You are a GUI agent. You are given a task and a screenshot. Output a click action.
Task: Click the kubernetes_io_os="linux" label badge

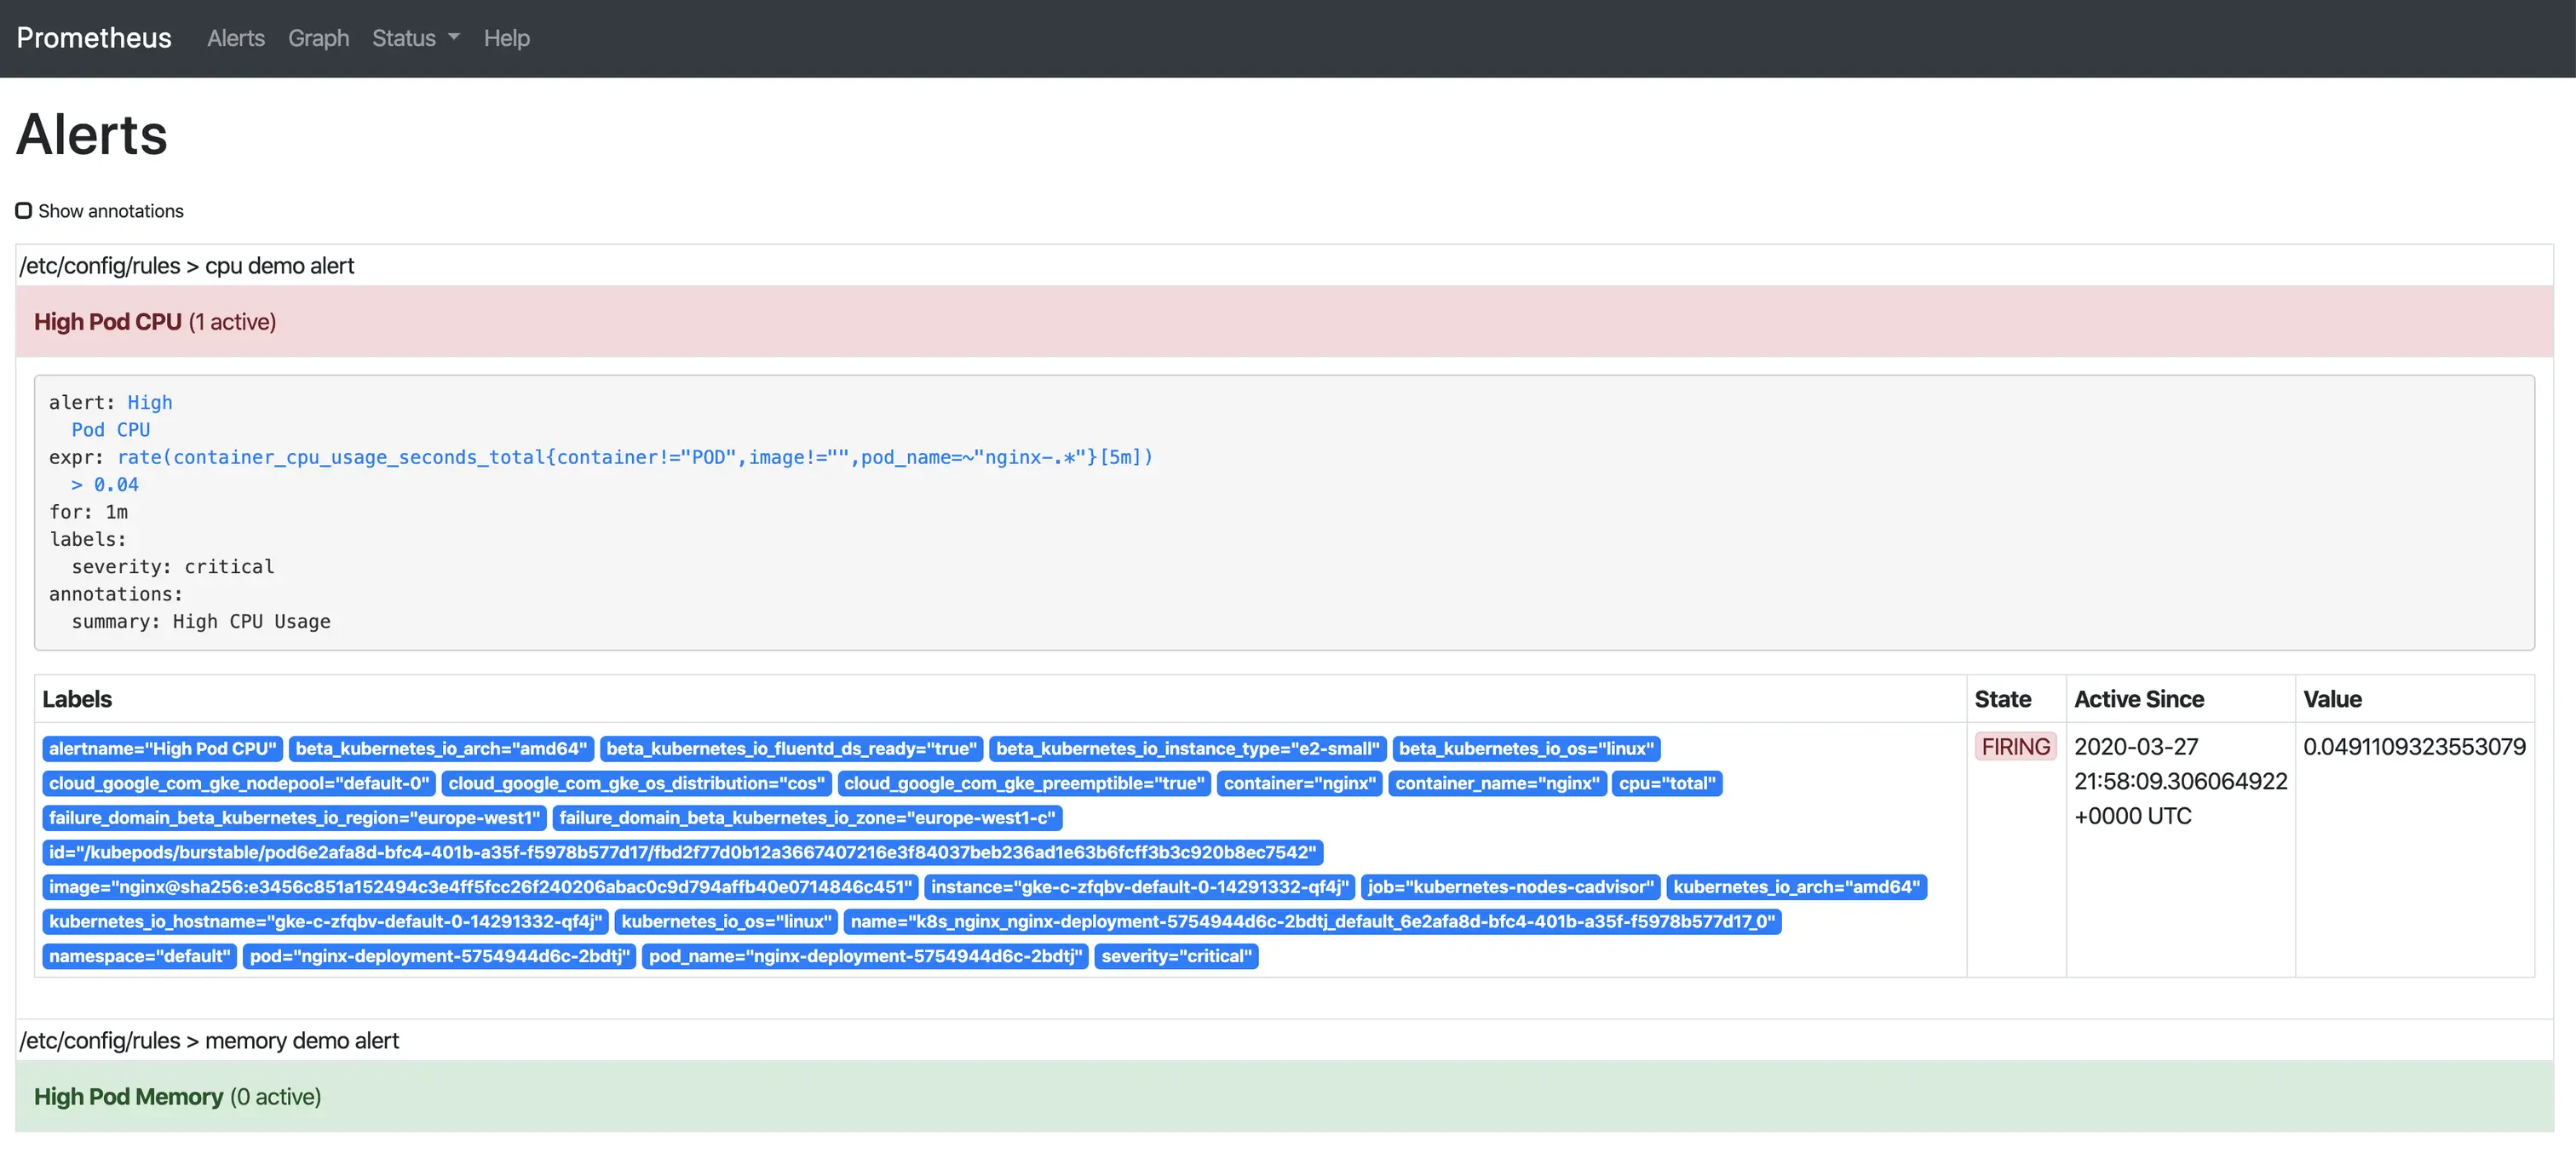[726, 922]
